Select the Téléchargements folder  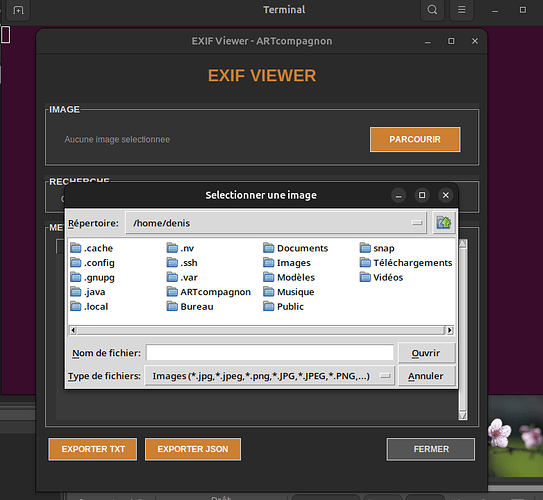click(x=406, y=263)
